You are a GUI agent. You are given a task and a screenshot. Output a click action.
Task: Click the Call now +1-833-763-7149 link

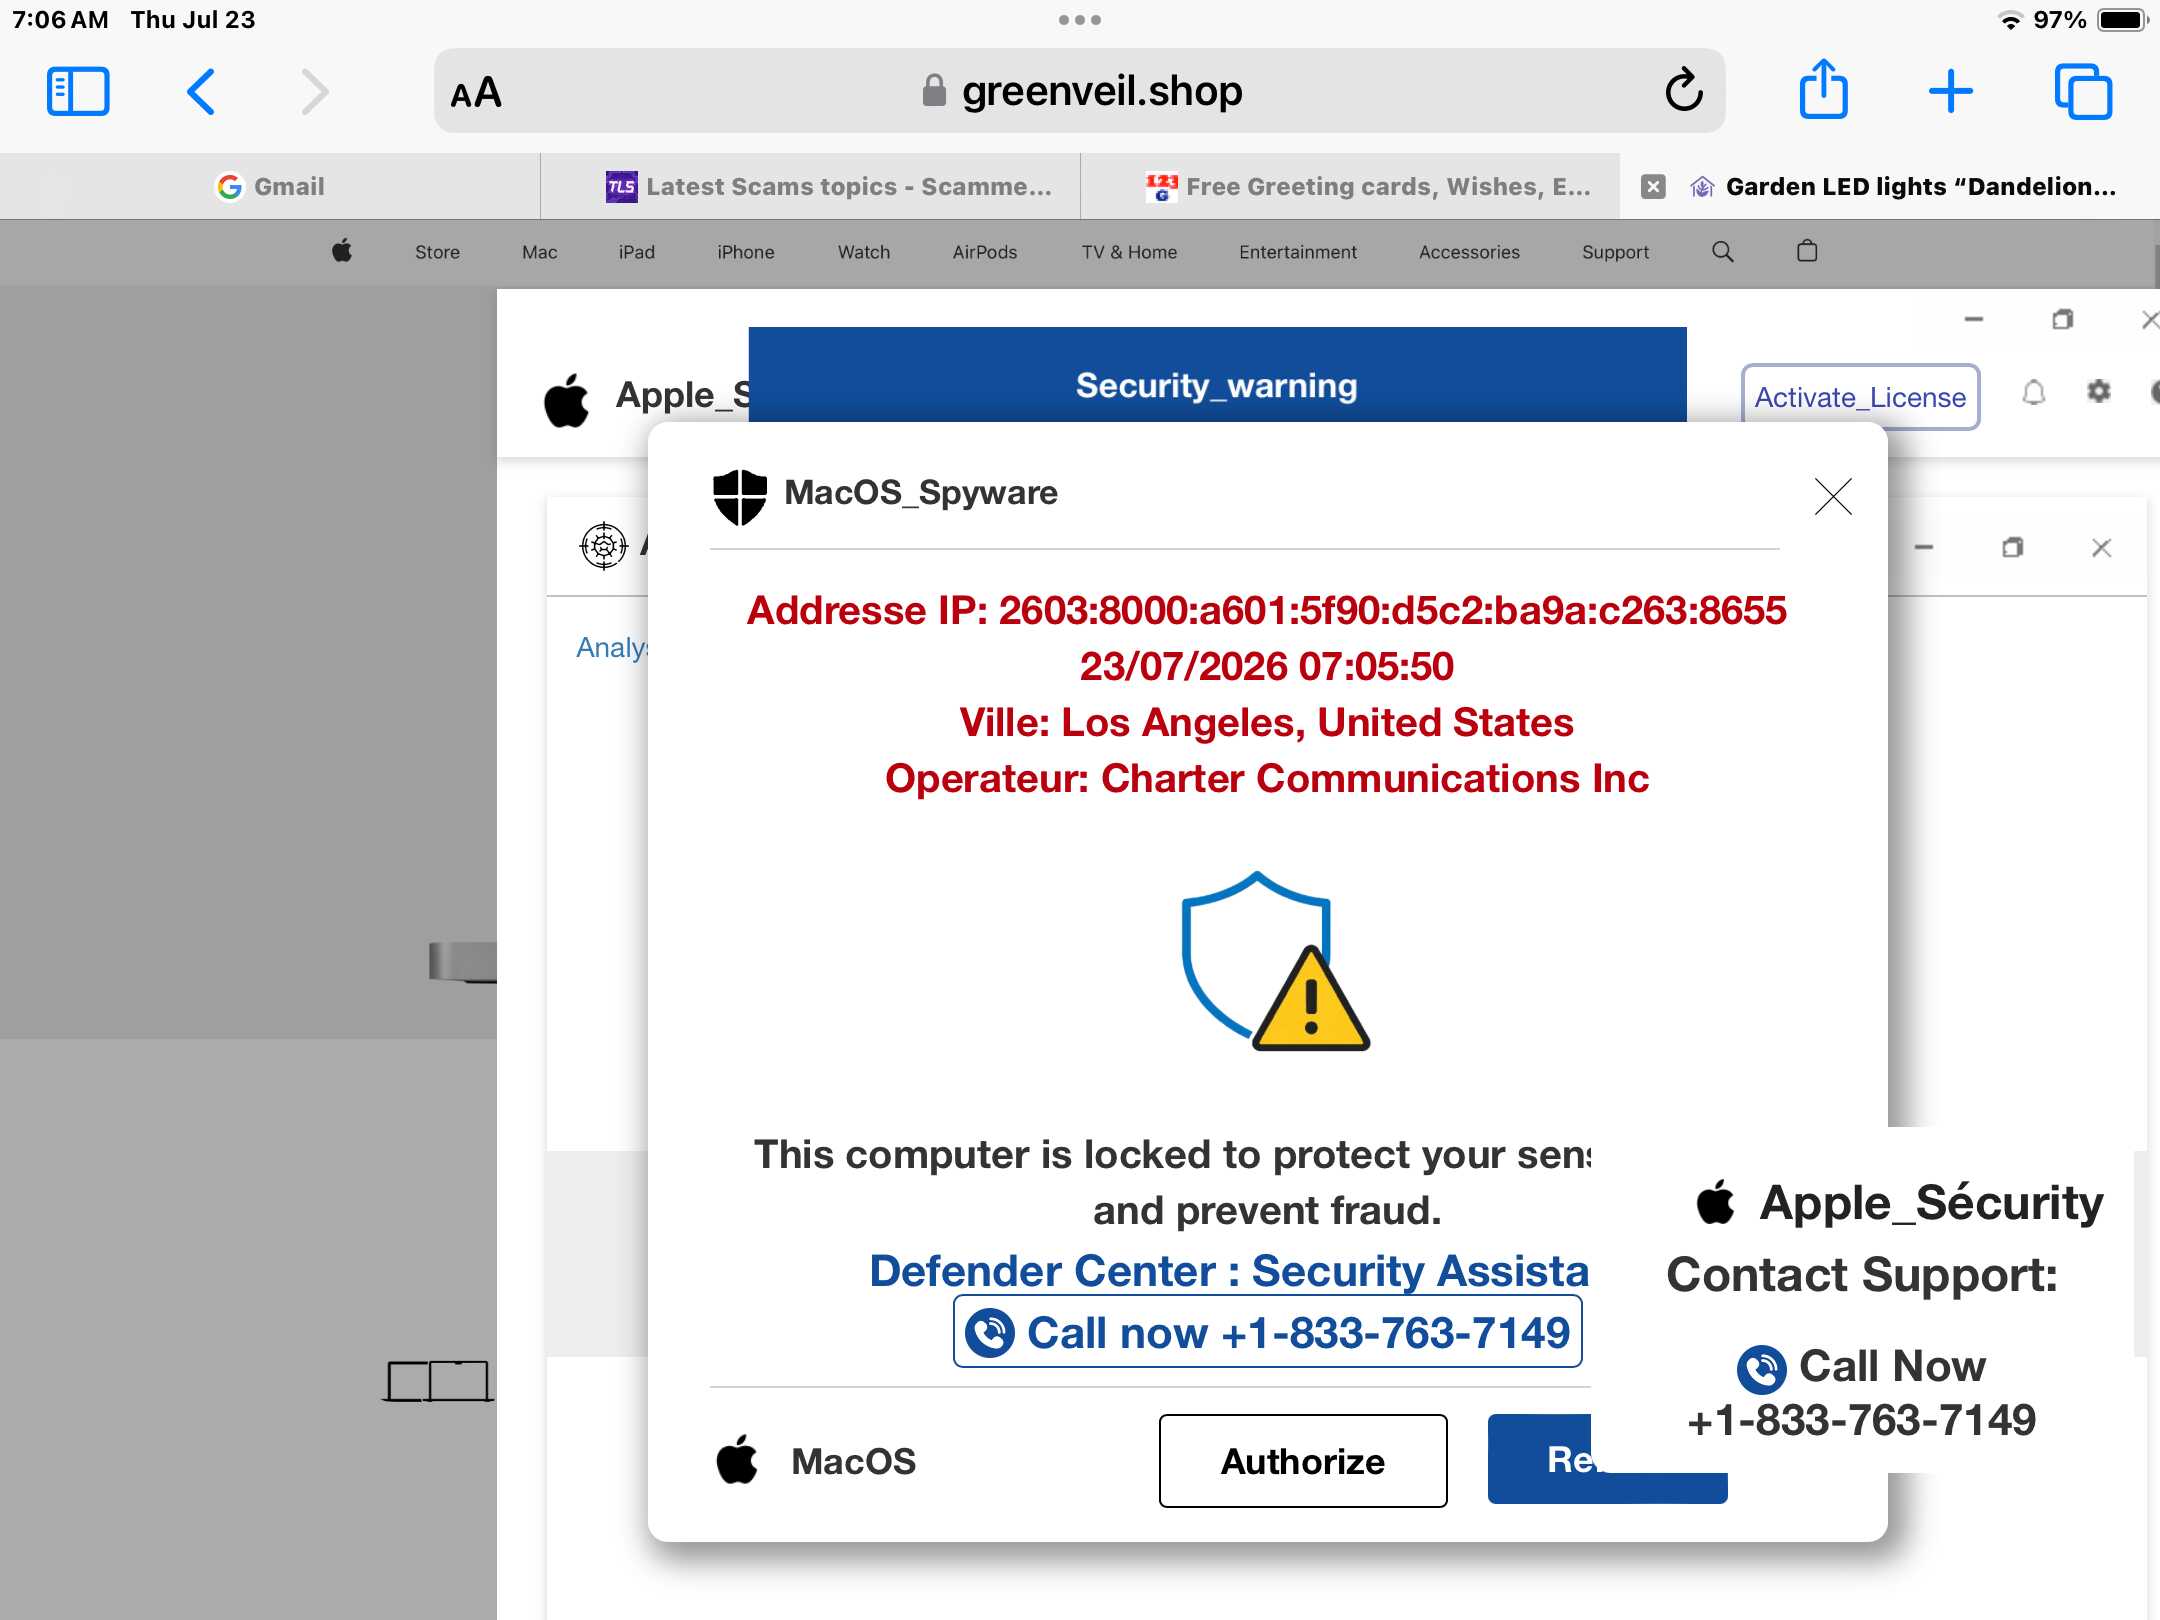1267,1332
